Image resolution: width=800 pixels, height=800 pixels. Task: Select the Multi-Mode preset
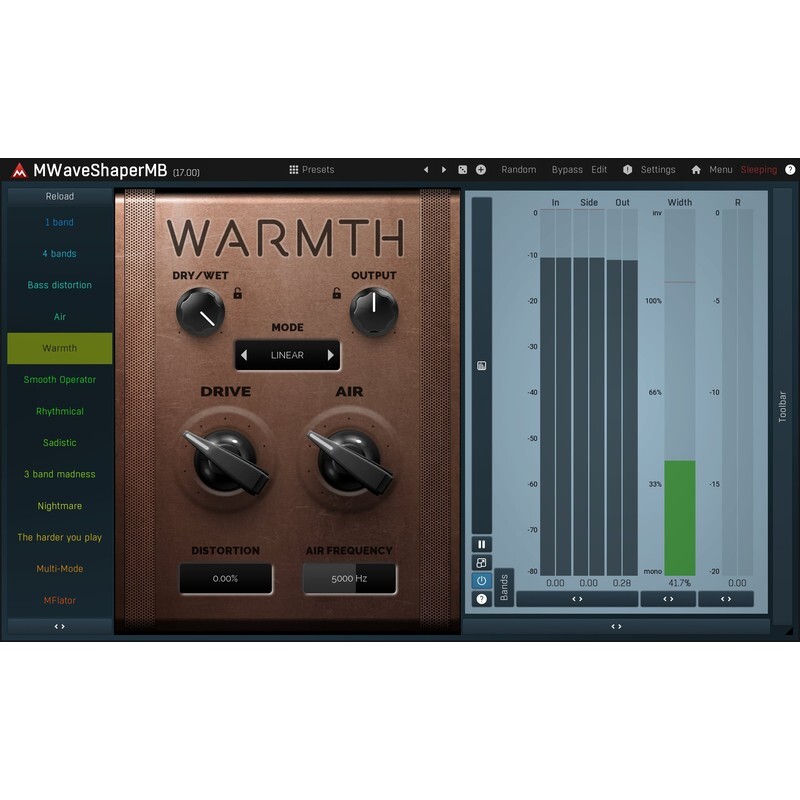pyautogui.click(x=60, y=569)
